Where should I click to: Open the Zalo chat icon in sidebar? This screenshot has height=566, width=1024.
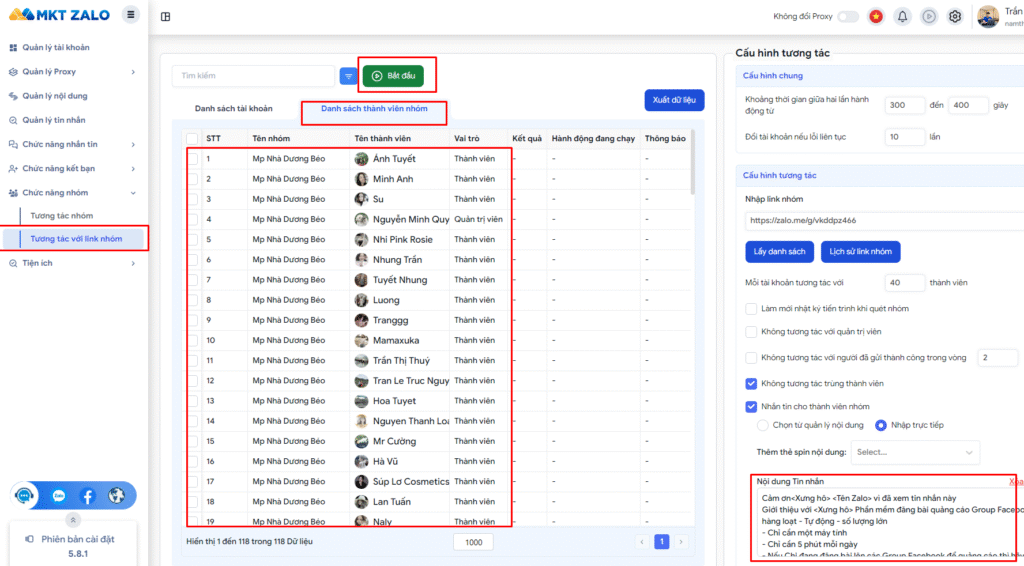tap(59, 495)
